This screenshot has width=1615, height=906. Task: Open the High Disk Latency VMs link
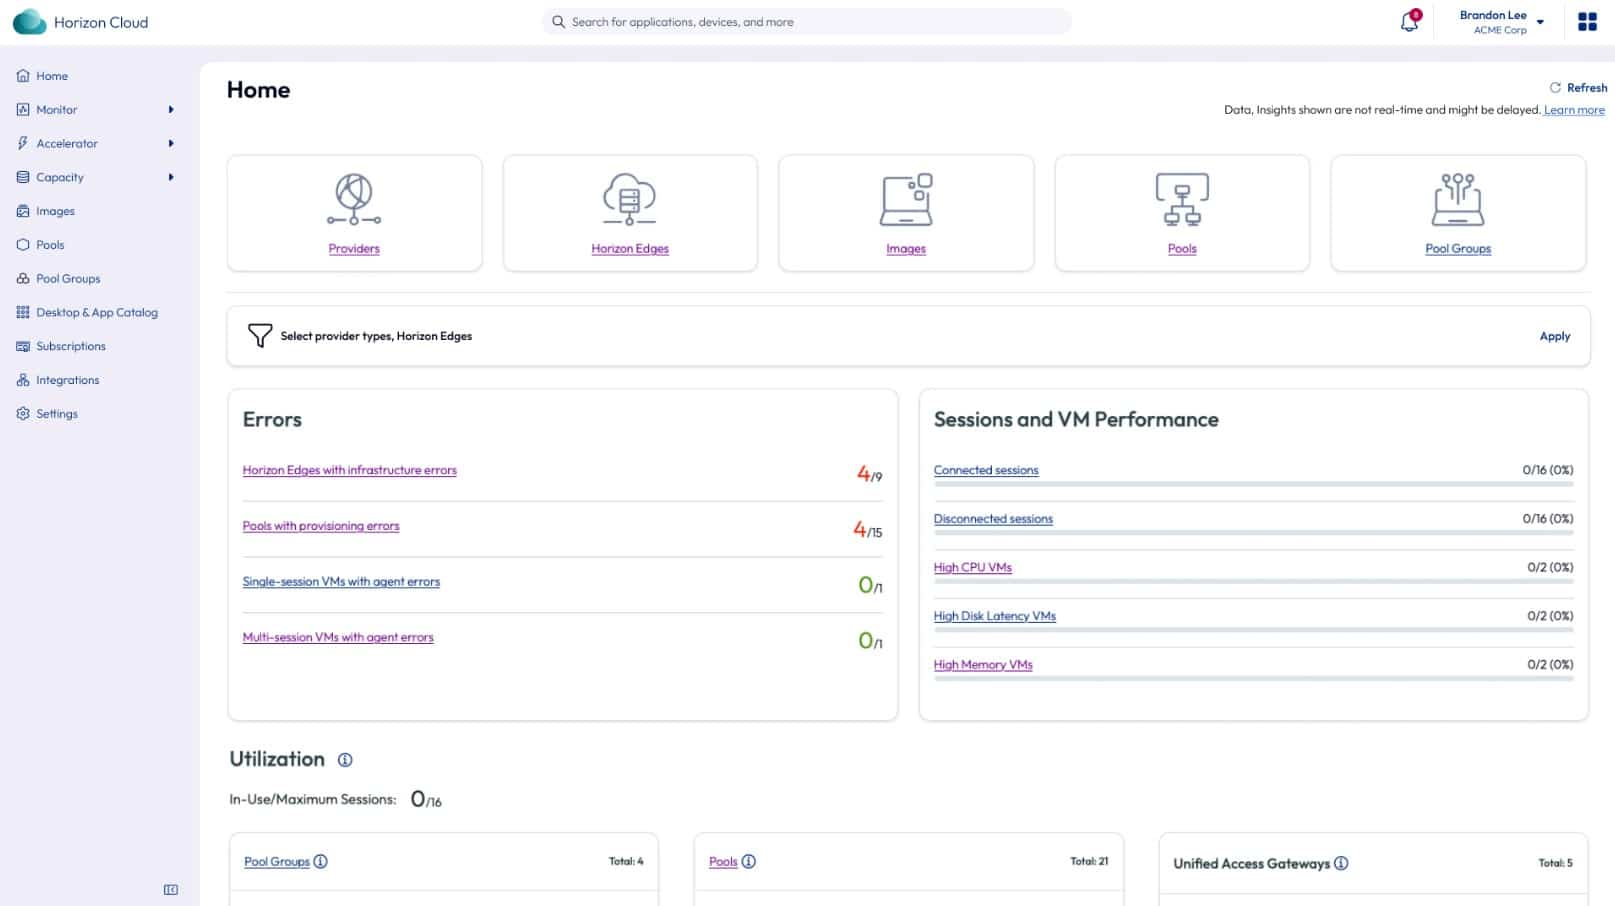995,616
